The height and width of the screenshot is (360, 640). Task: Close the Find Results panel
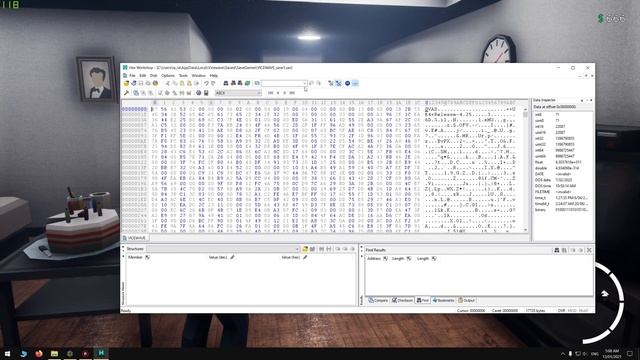pos(589,250)
